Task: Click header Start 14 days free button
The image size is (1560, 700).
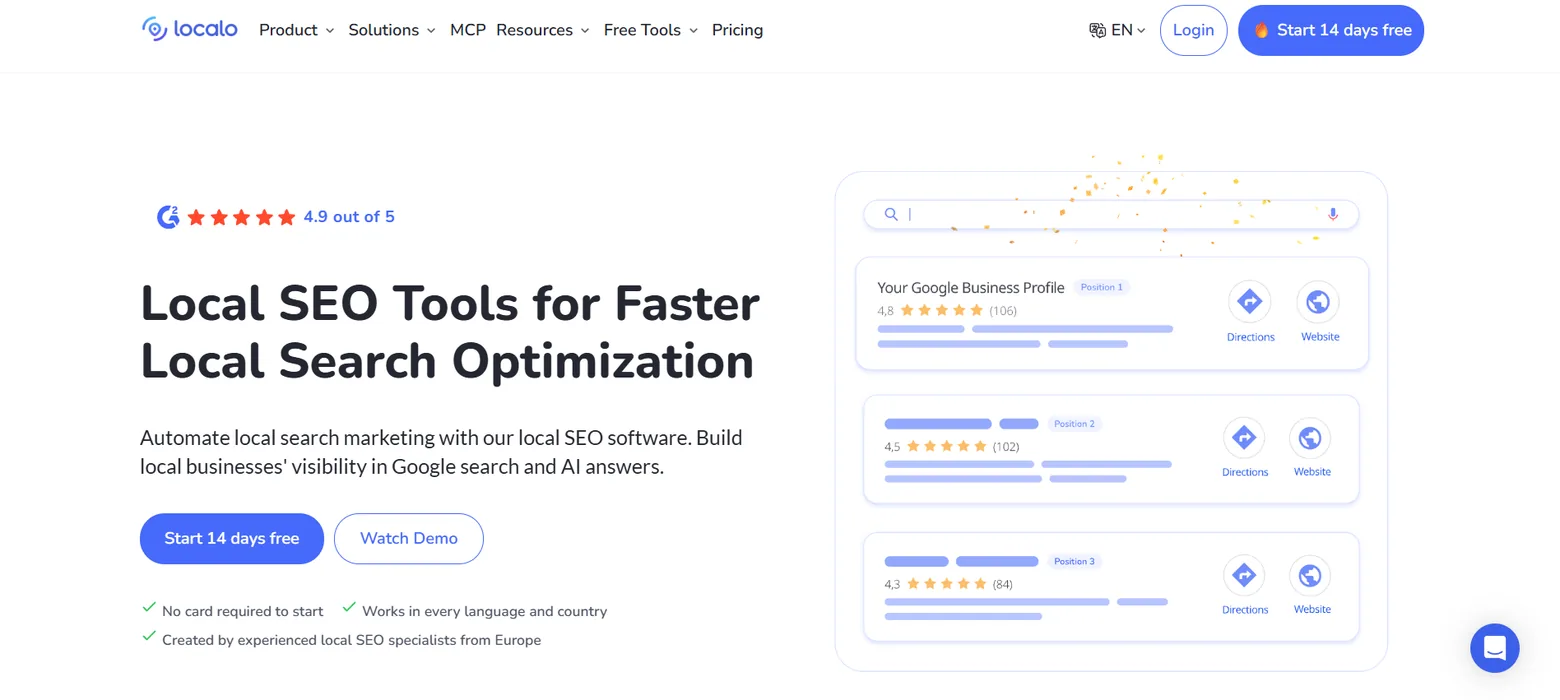Action: tap(1331, 30)
